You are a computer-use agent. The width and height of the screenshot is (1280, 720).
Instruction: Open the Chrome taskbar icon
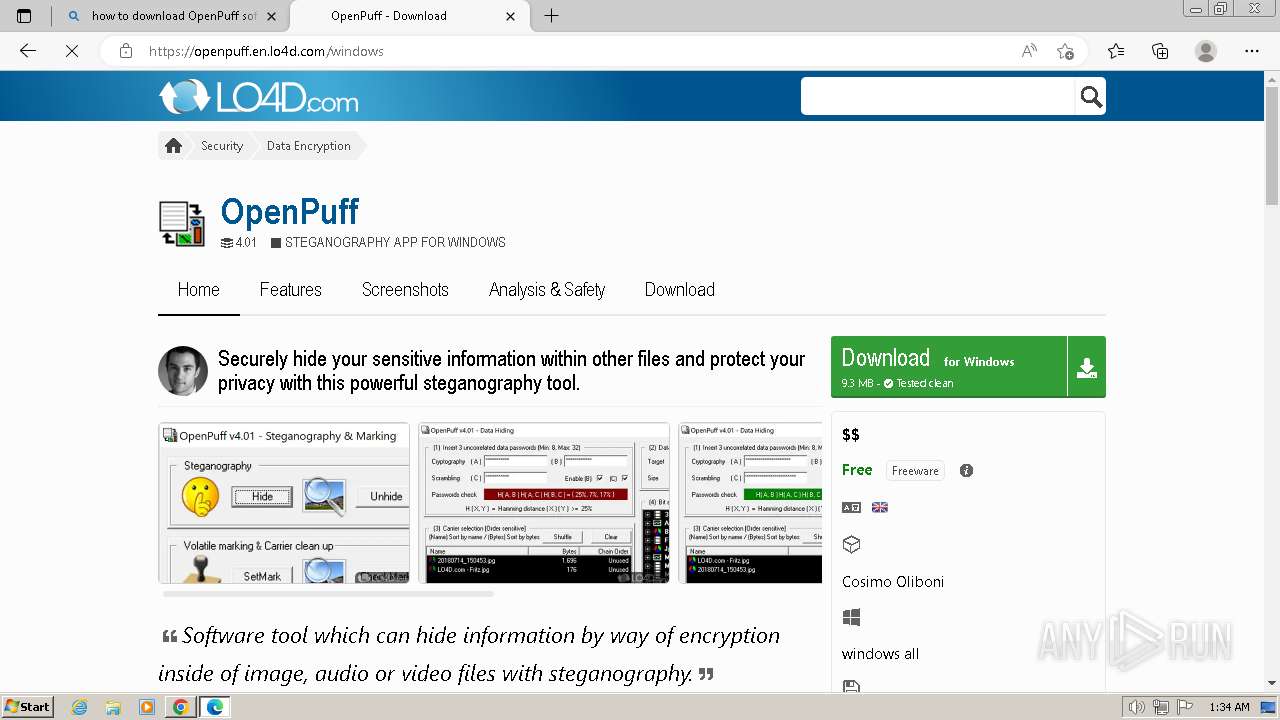[x=180, y=707]
